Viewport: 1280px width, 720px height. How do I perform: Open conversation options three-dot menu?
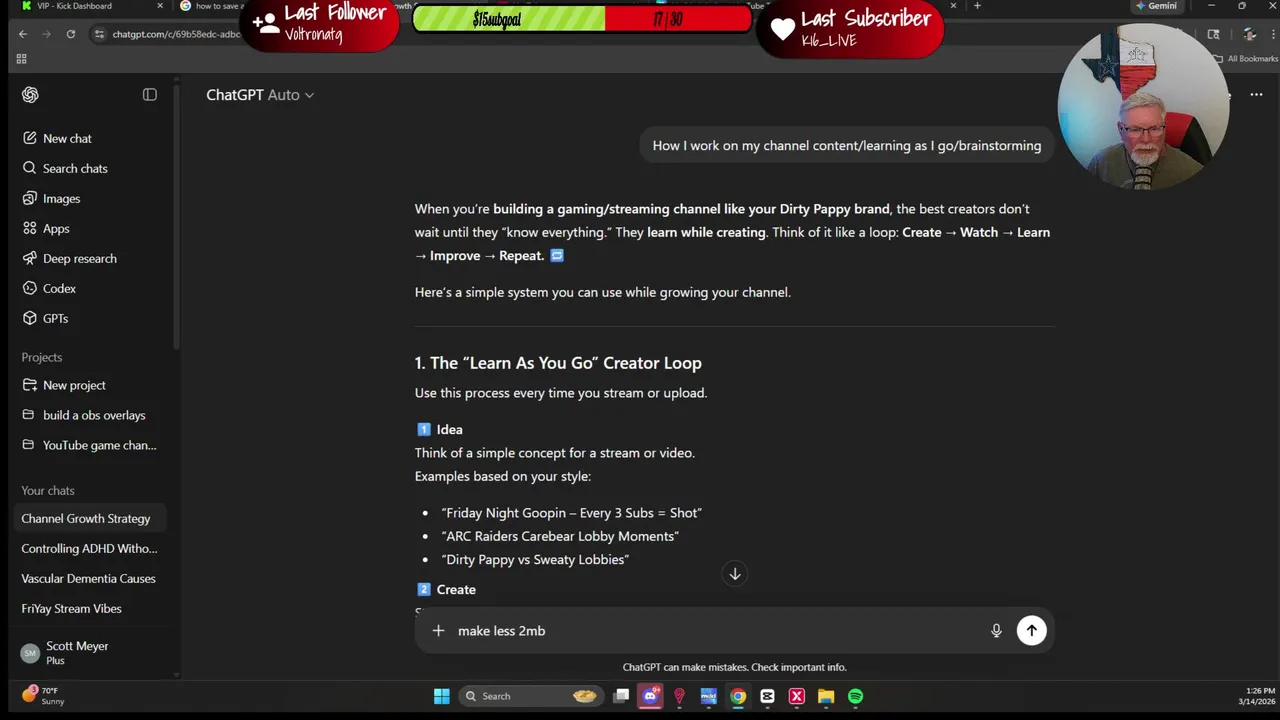point(1256,95)
